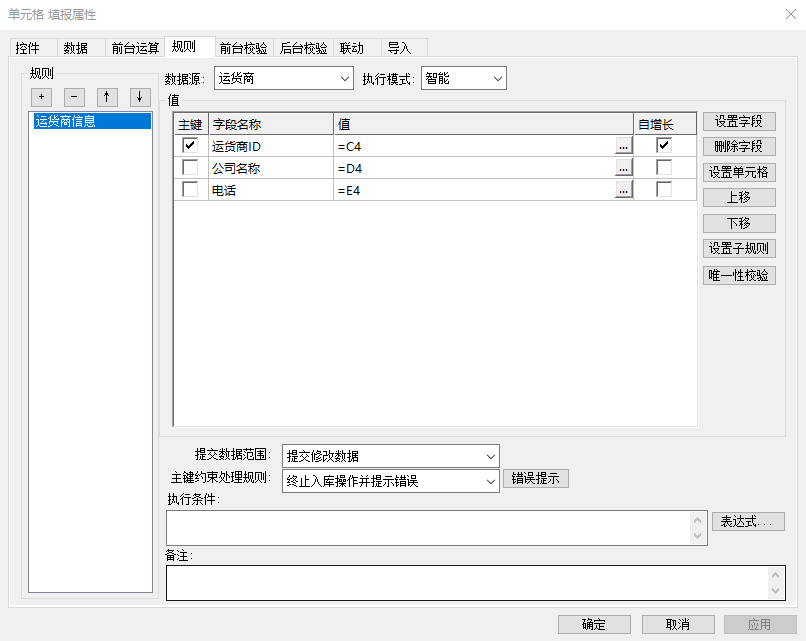Click the 设置字段 button
Viewport: 806px width, 641px height.
(739, 121)
